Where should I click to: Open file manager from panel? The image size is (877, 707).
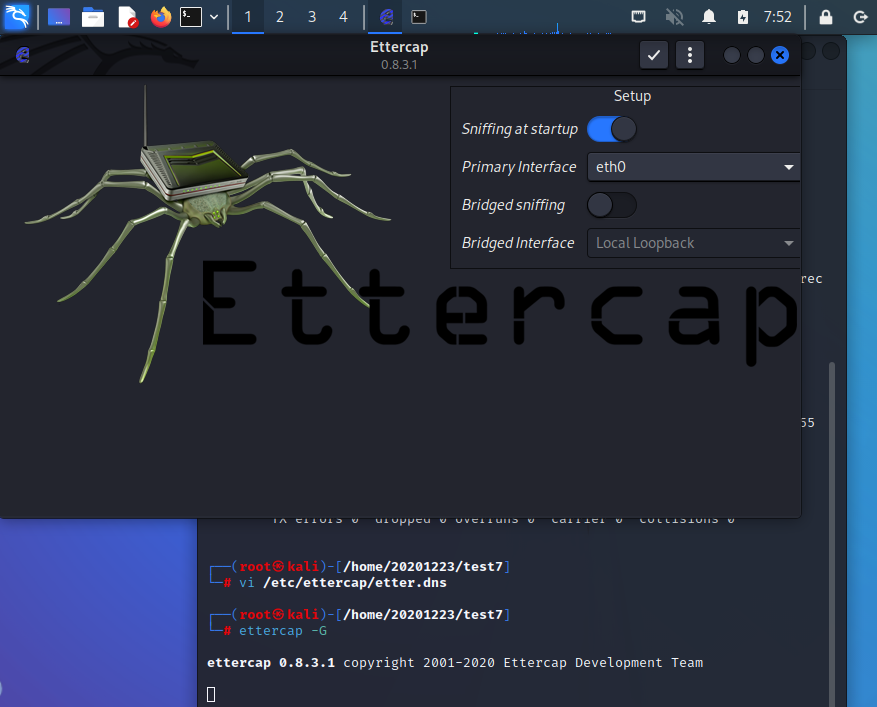click(93, 17)
